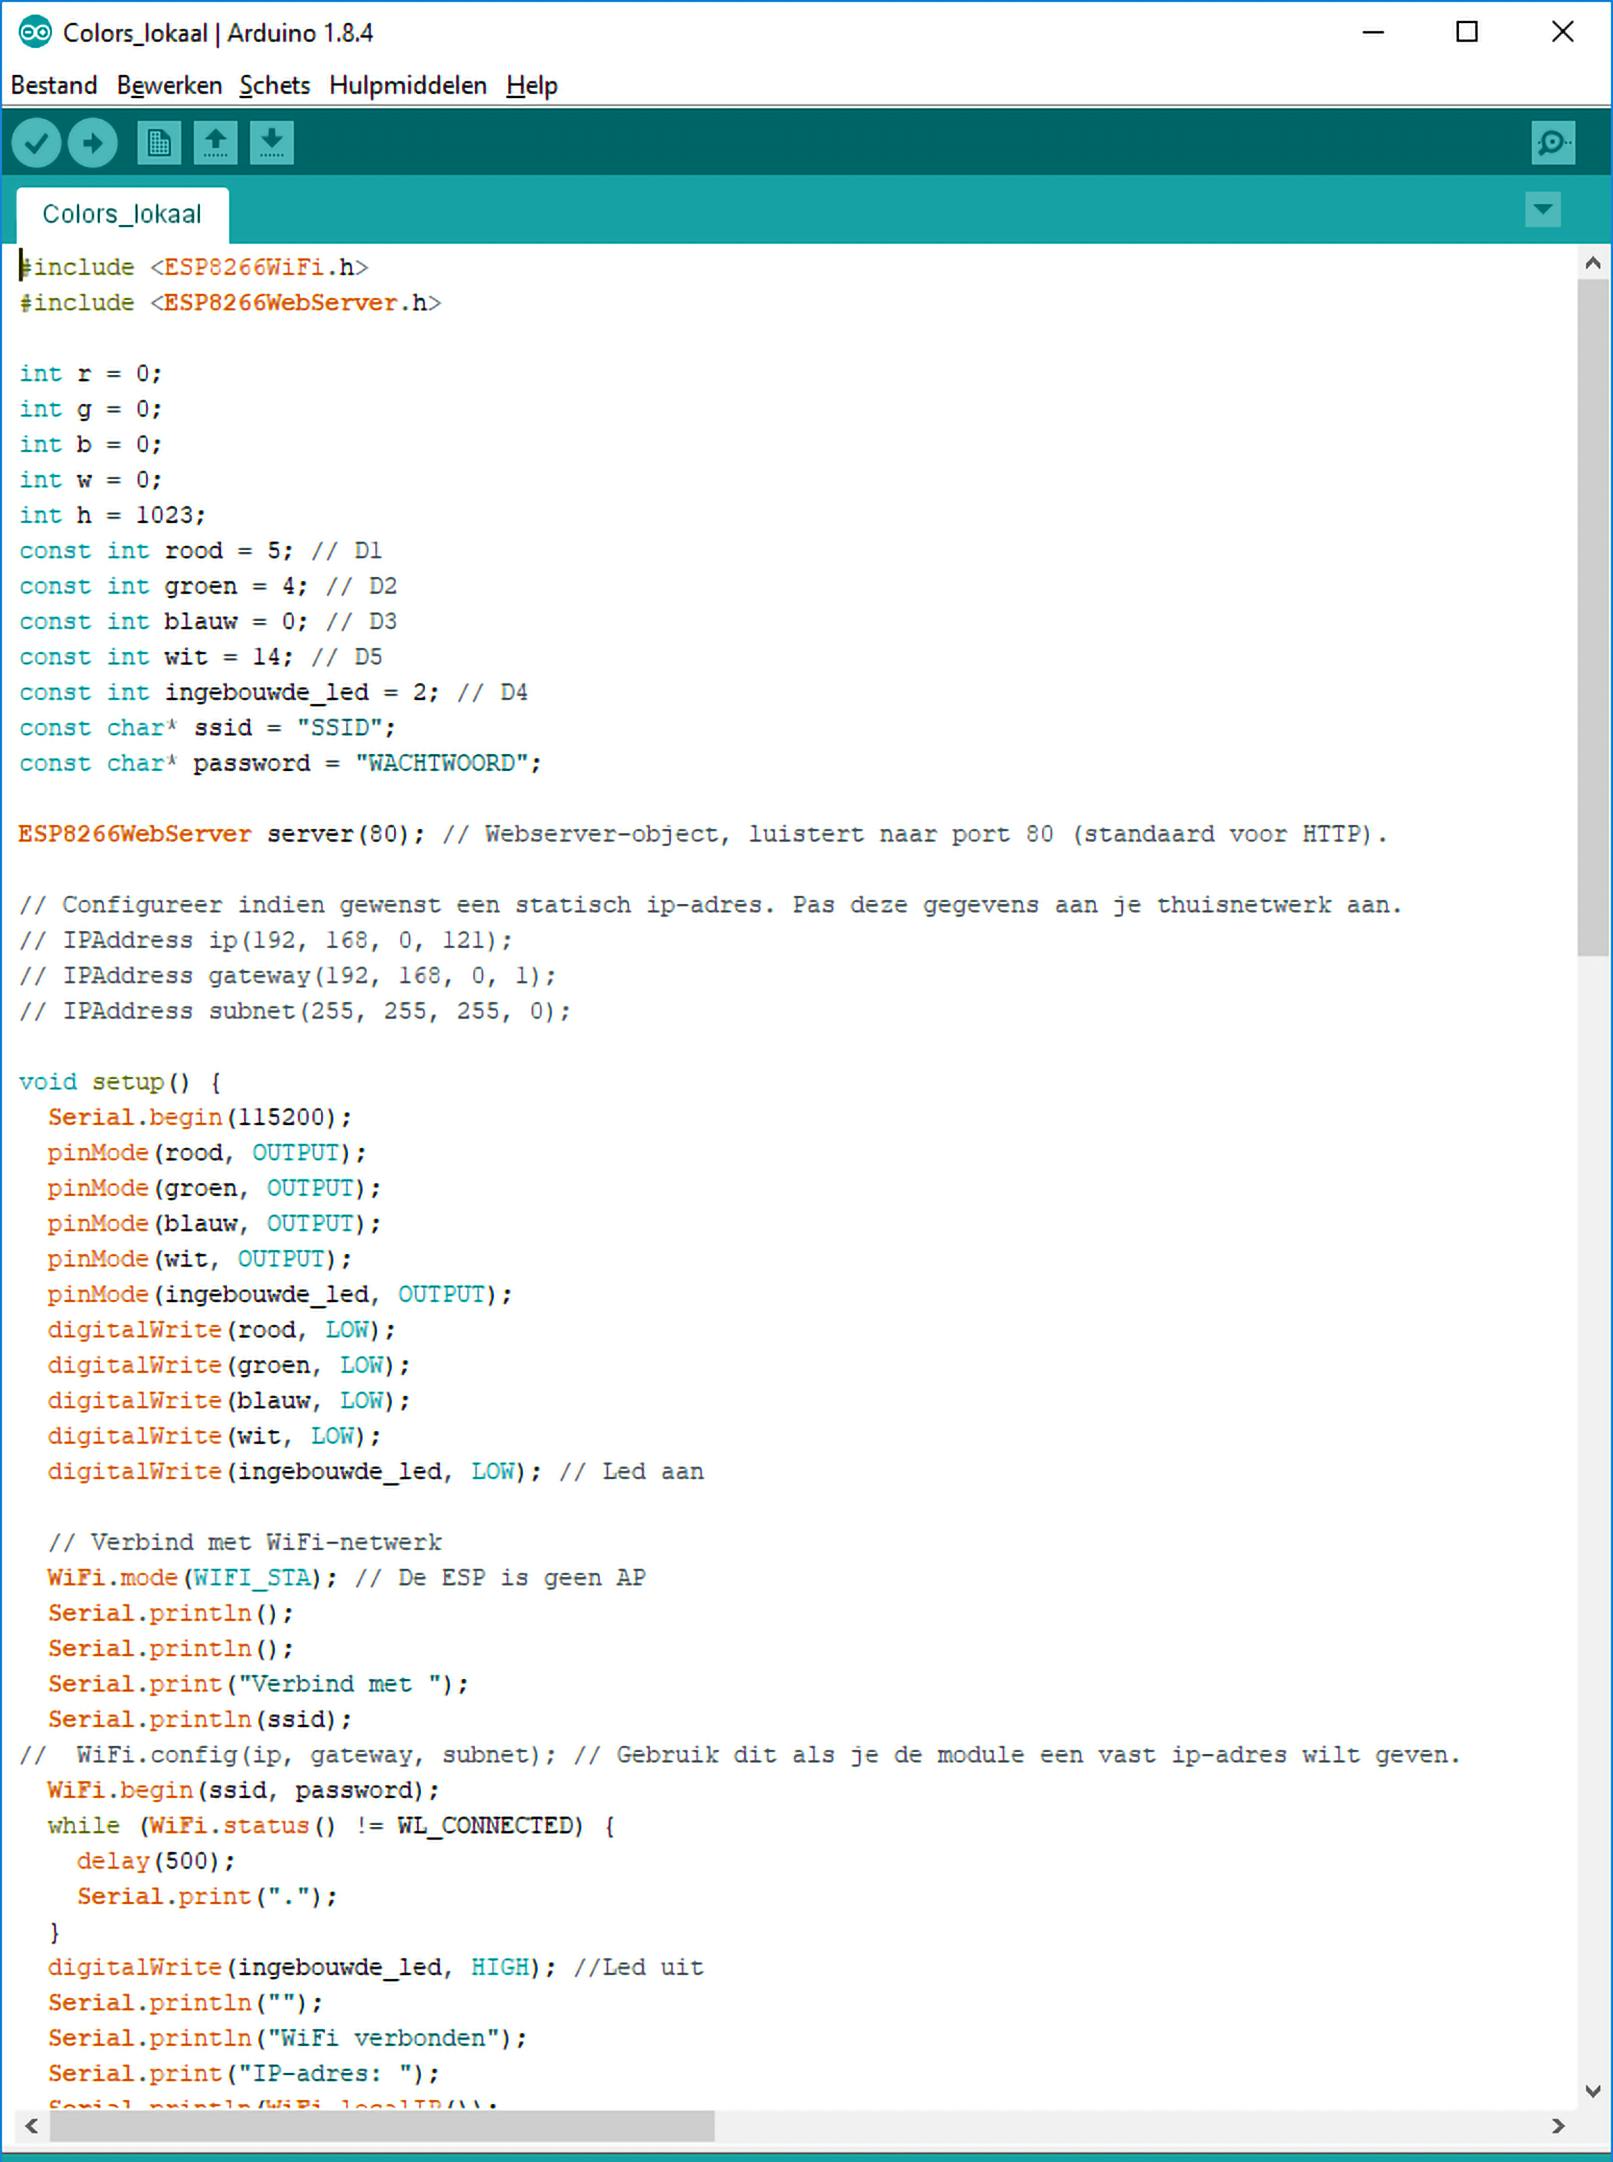Click the vertical scrollbar down arrow

coord(1593,2091)
